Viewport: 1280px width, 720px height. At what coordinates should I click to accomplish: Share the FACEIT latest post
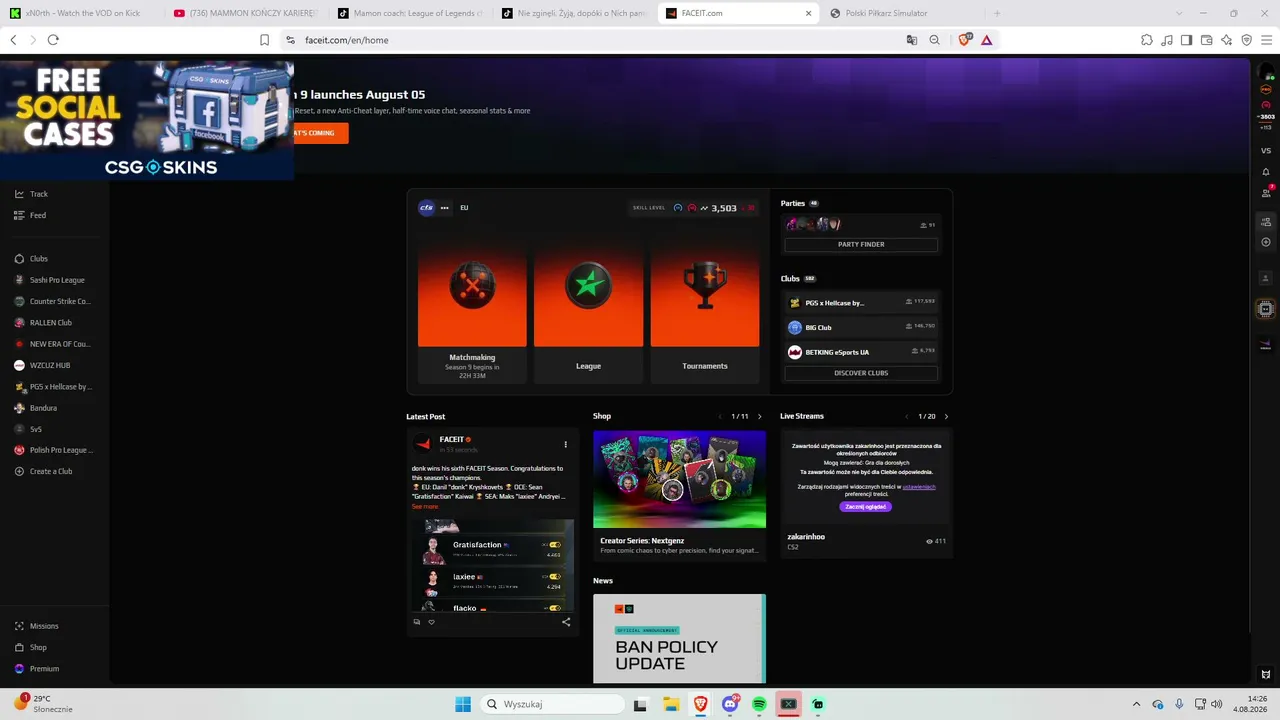point(566,622)
